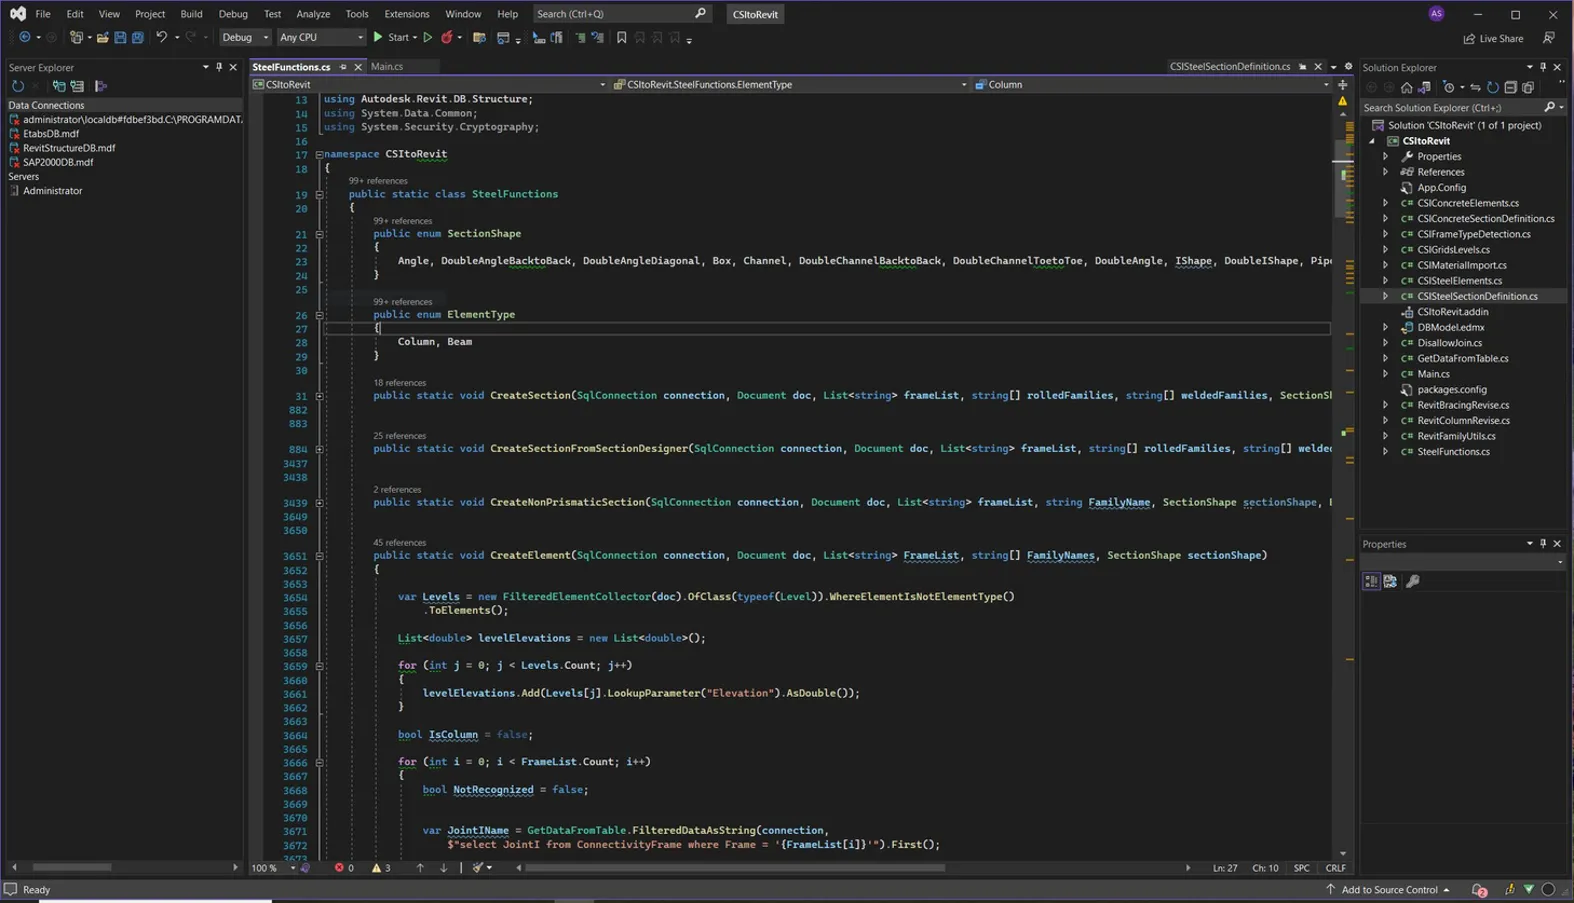Refresh the Solution Explorer tree
This screenshot has width=1574, height=903.
pos(1493,88)
